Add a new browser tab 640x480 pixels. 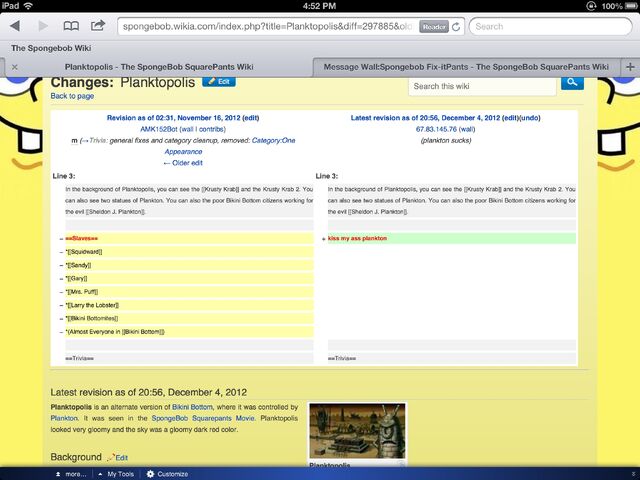pyautogui.click(x=630, y=67)
